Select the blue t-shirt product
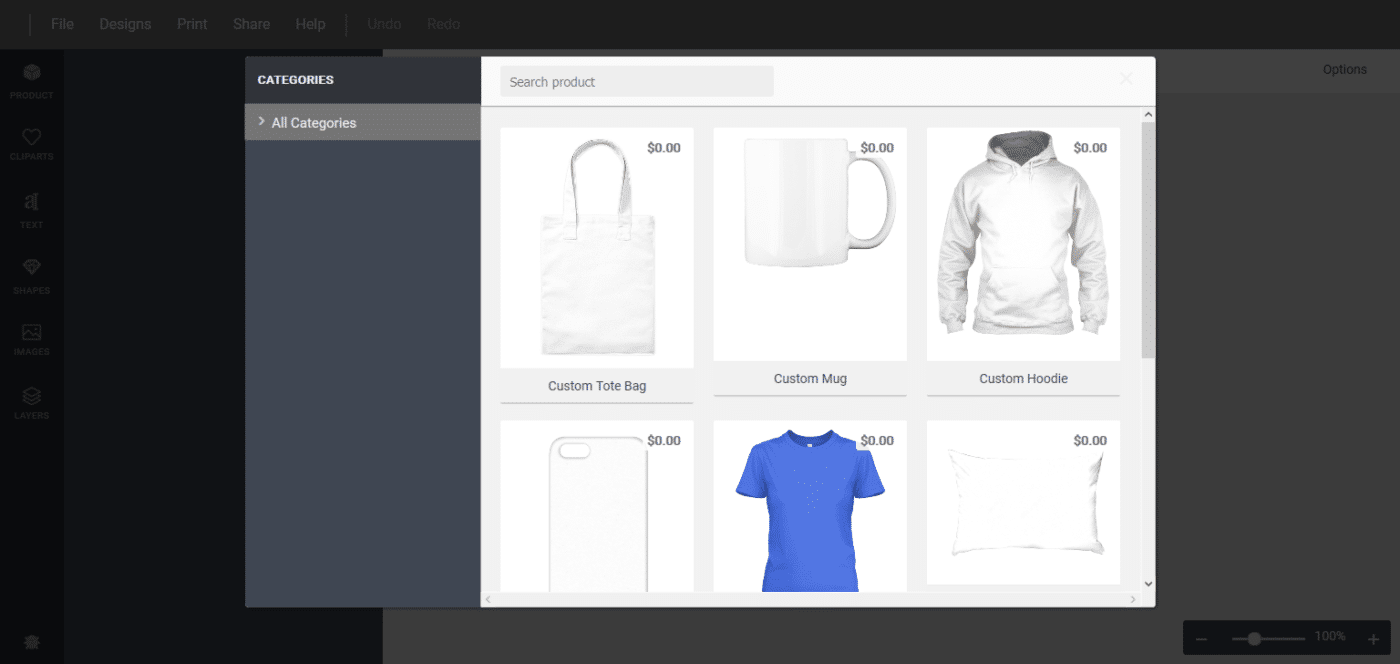The image size is (1400, 664). 810,507
